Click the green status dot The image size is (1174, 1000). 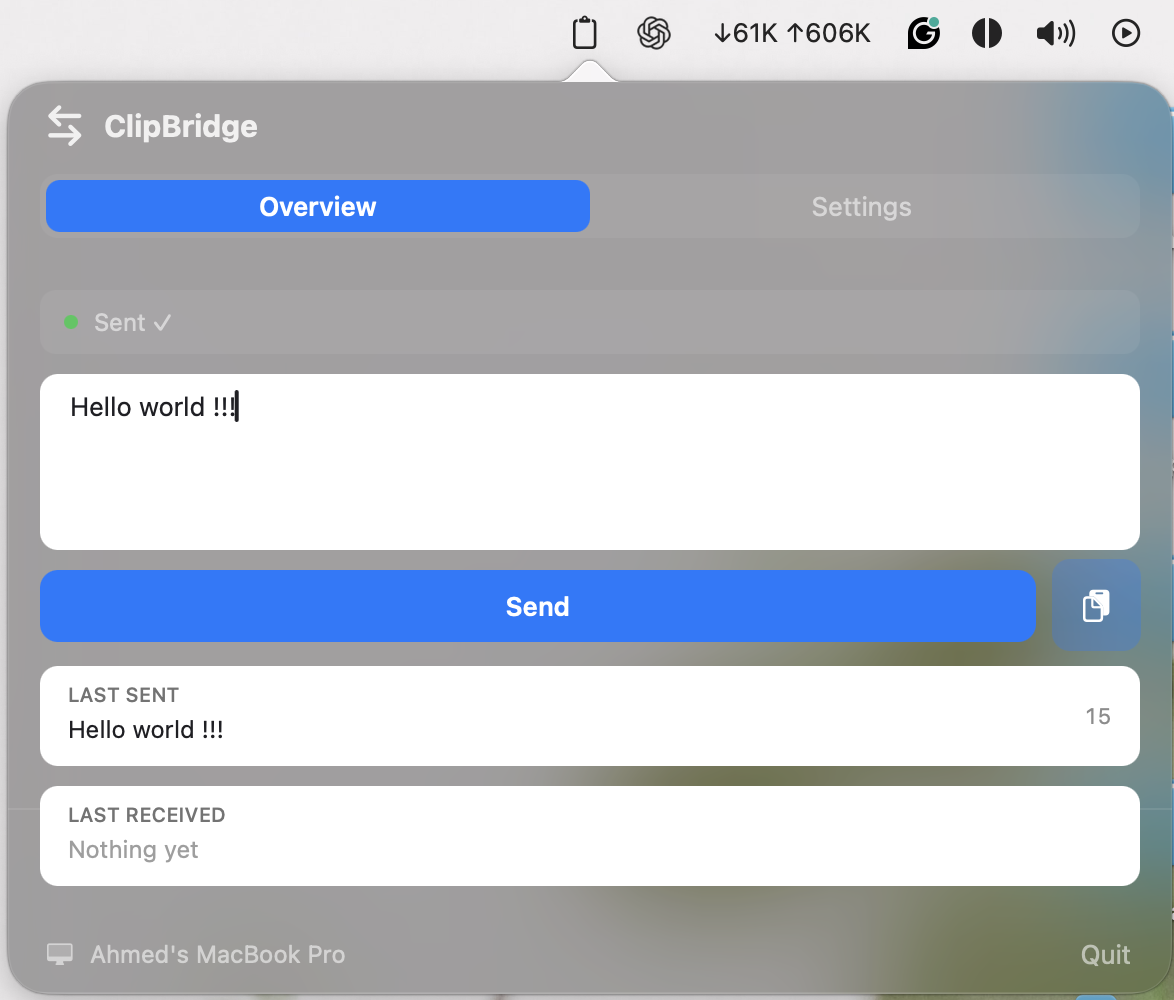(x=71, y=323)
